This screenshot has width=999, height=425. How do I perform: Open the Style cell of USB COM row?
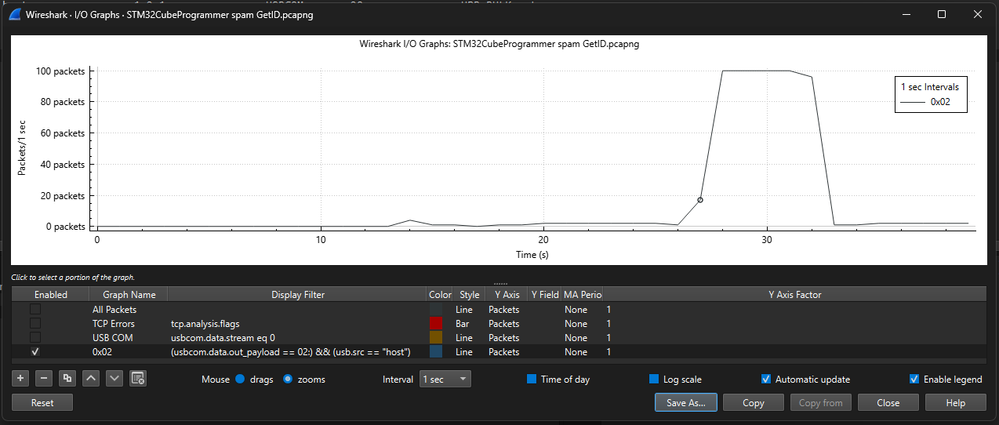(x=468, y=337)
